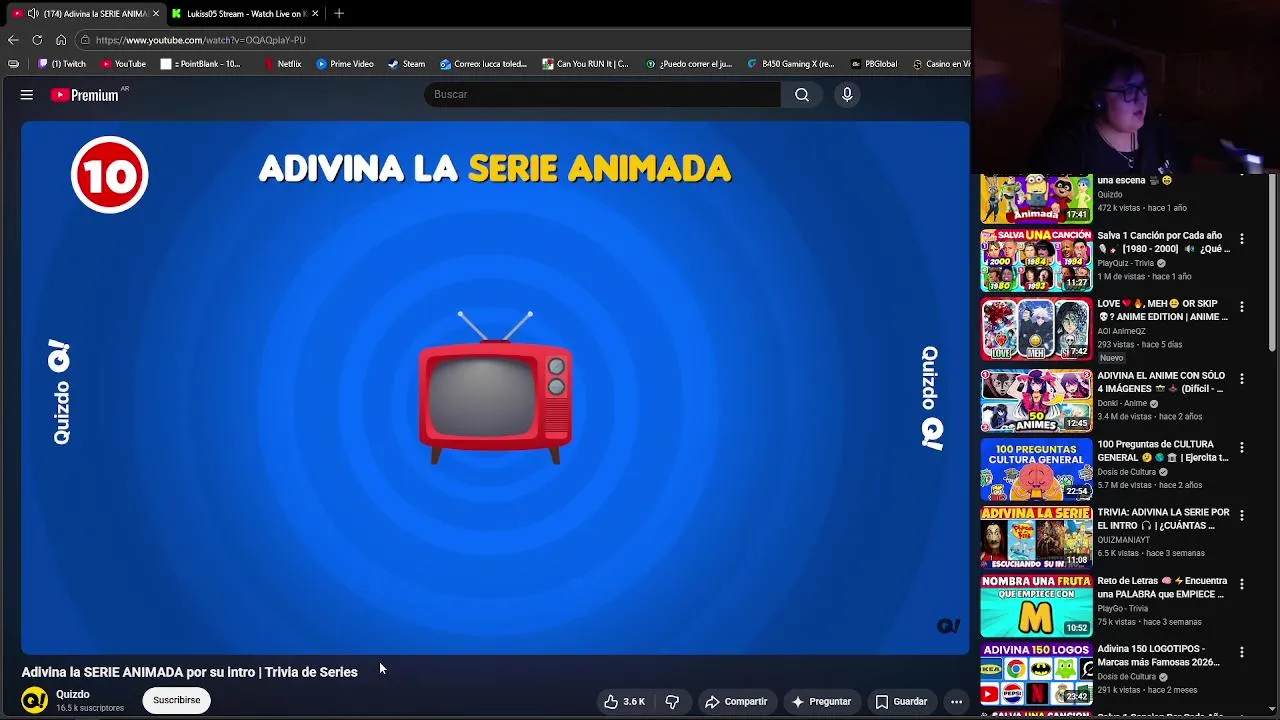The height and width of the screenshot is (720, 1280).
Task: Open the Reto de Letras video title
Action: (1162, 587)
